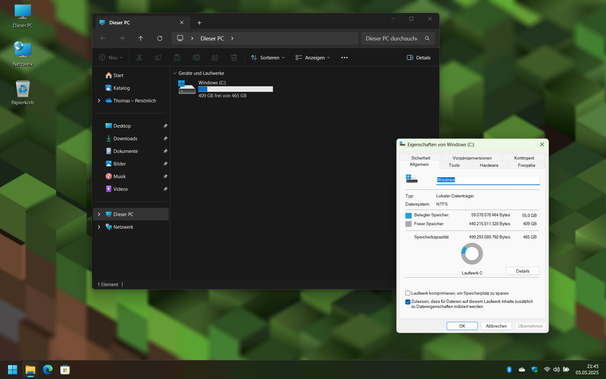Open Katalog in the navigation pane
Viewport: 606px width, 379px height.
click(118, 88)
